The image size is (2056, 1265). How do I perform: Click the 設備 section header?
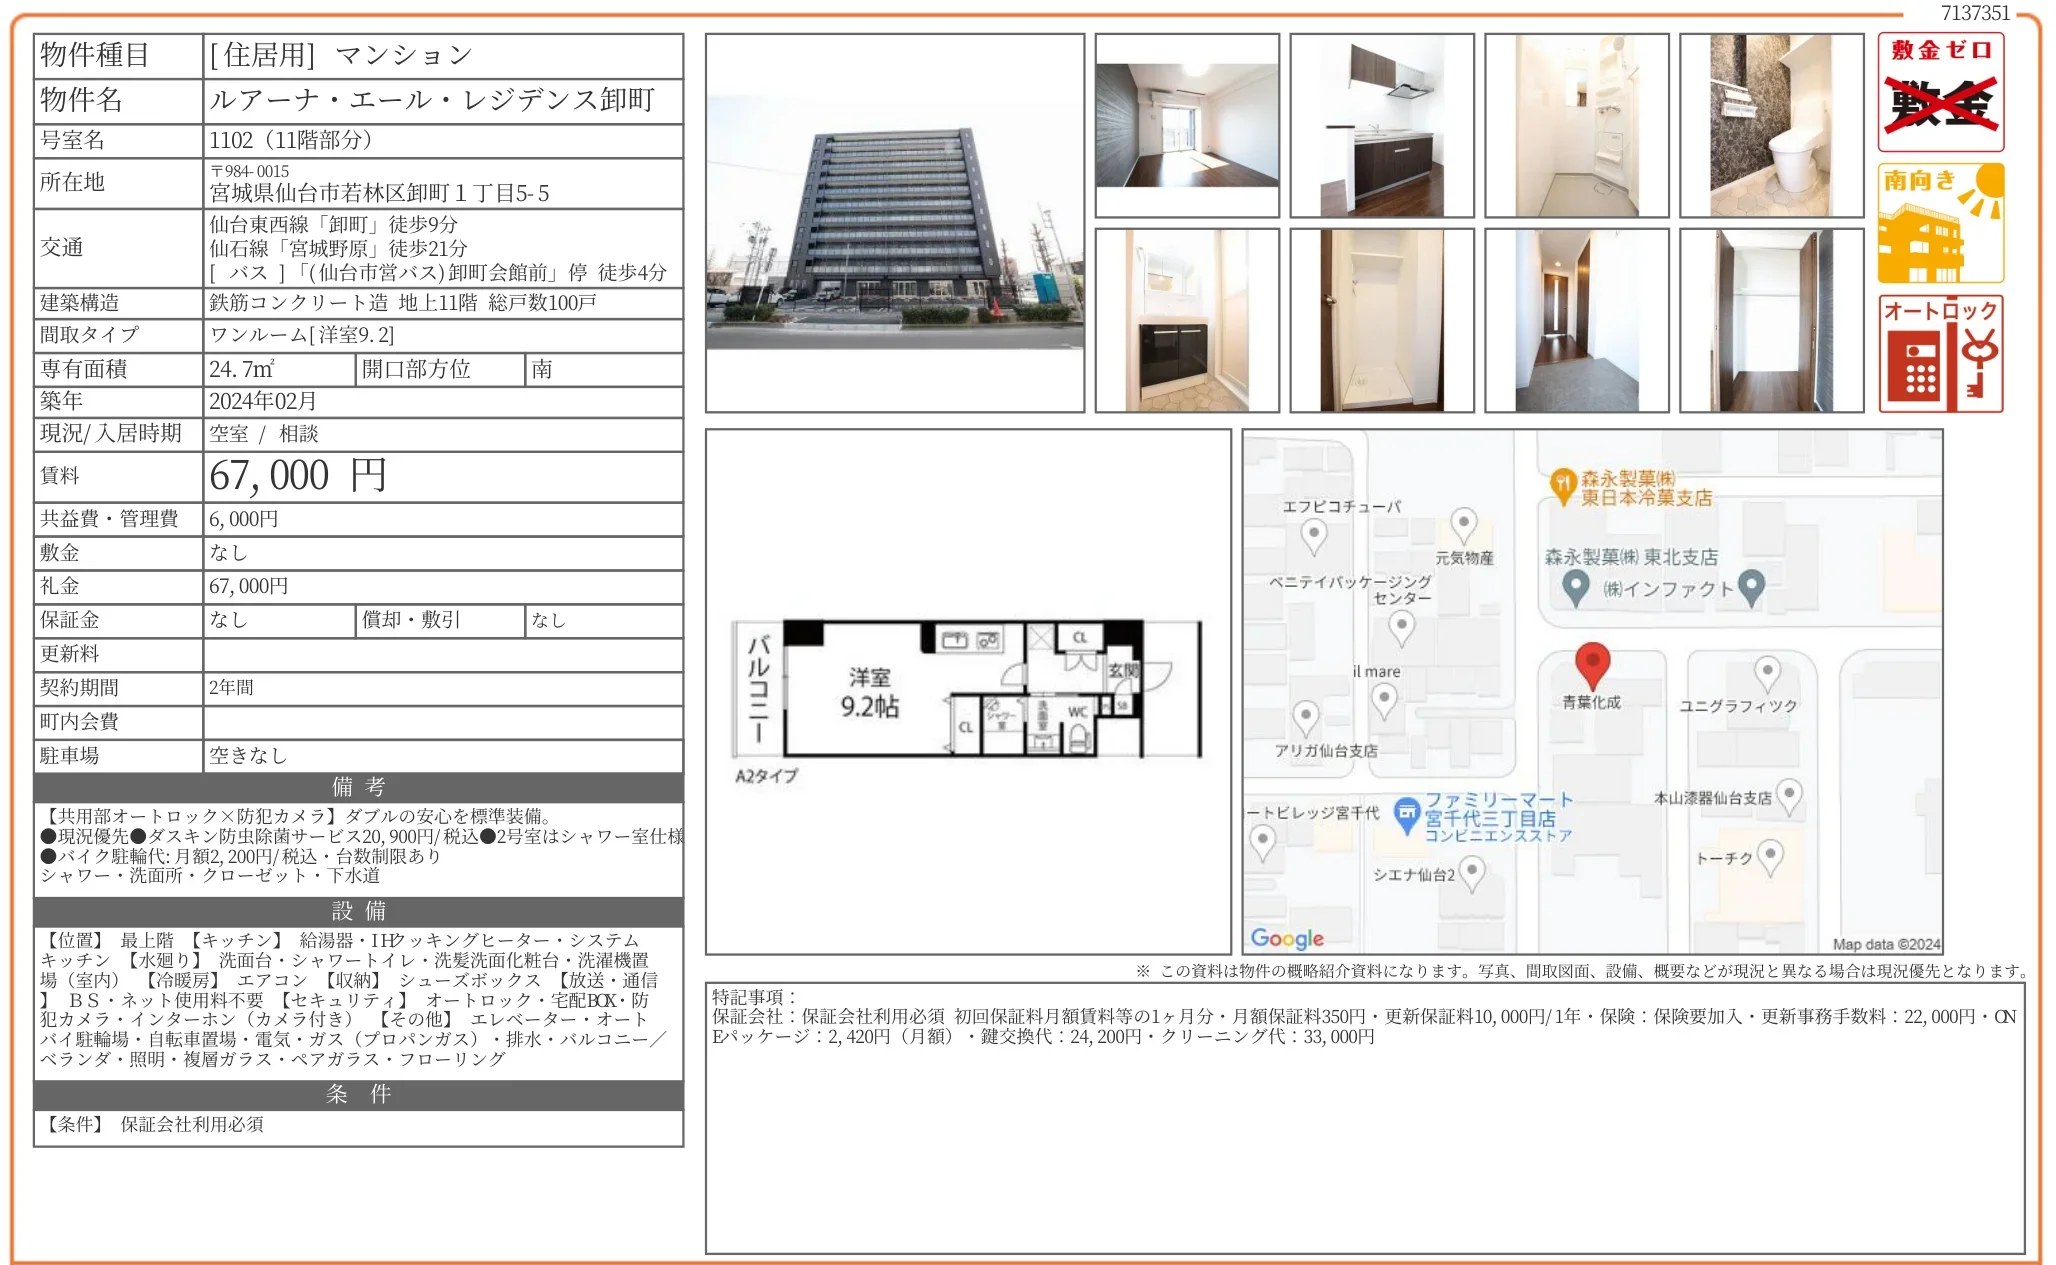358,911
